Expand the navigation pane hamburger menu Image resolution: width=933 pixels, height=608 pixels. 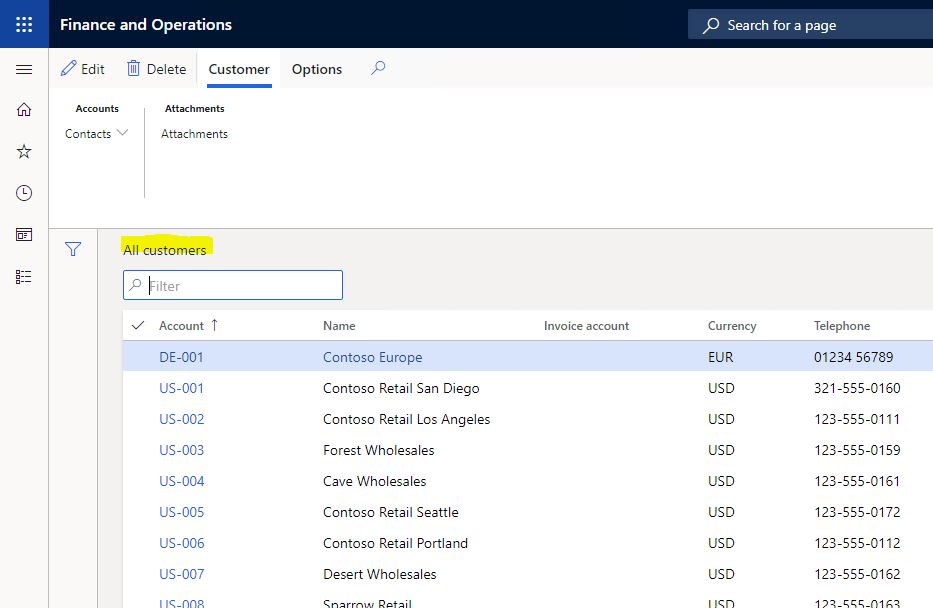coord(24,70)
